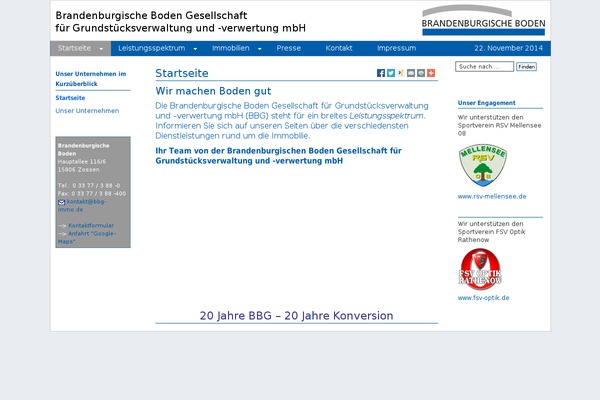
Task: Go to the Presse page
Action: click(x=289, y=48)
